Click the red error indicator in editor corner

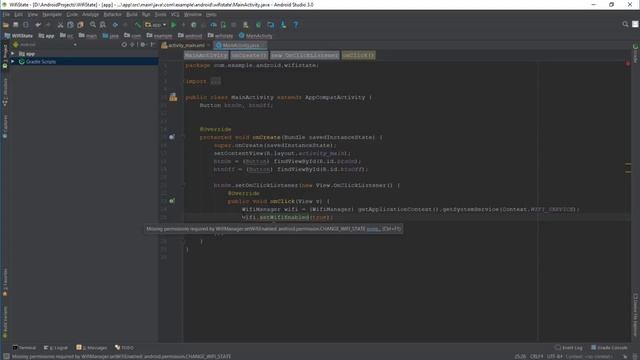[628, 64]
